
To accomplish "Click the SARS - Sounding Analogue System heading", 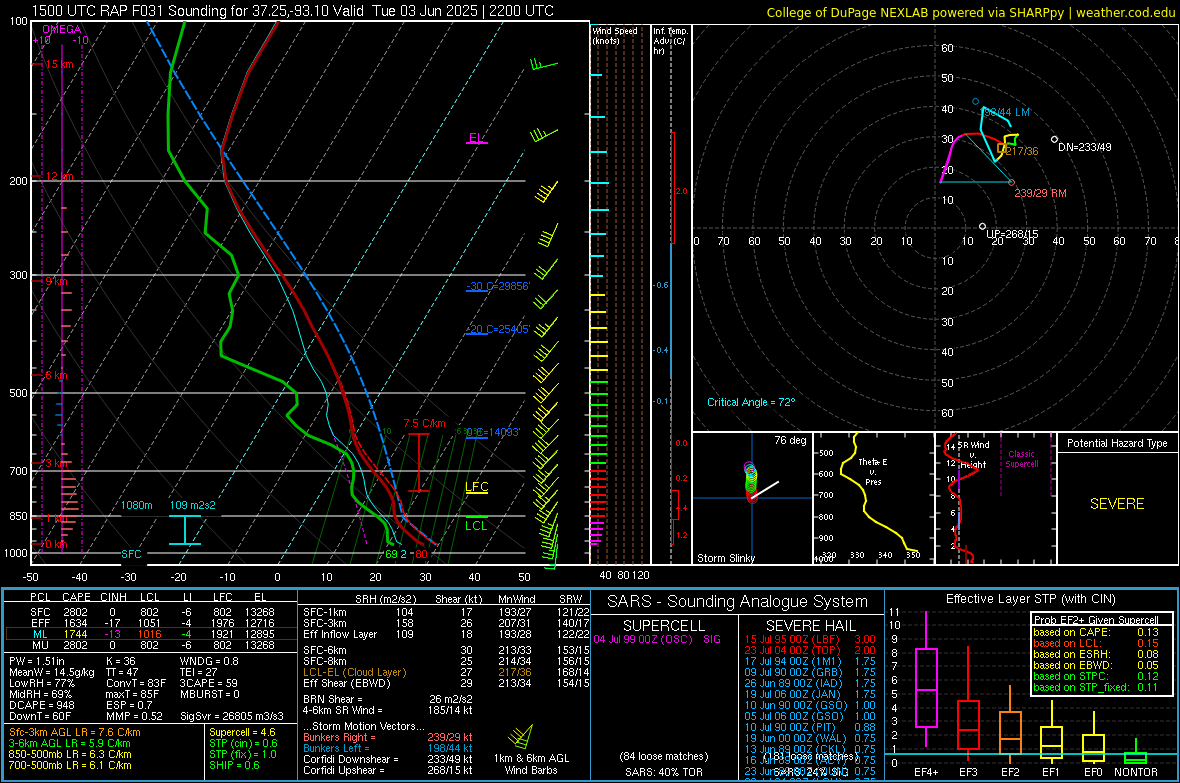I will pyautogui.click(x=738, y=602).
